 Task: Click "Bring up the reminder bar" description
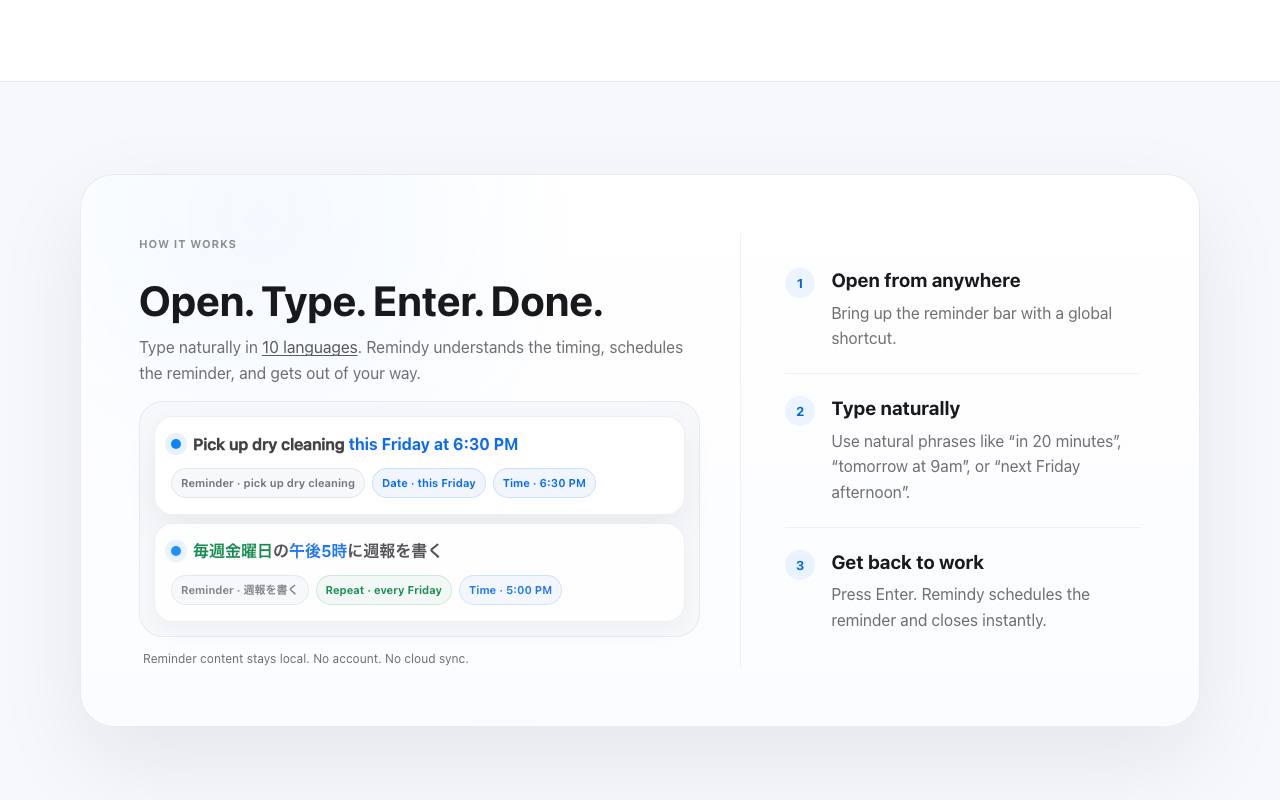(972, 326)
